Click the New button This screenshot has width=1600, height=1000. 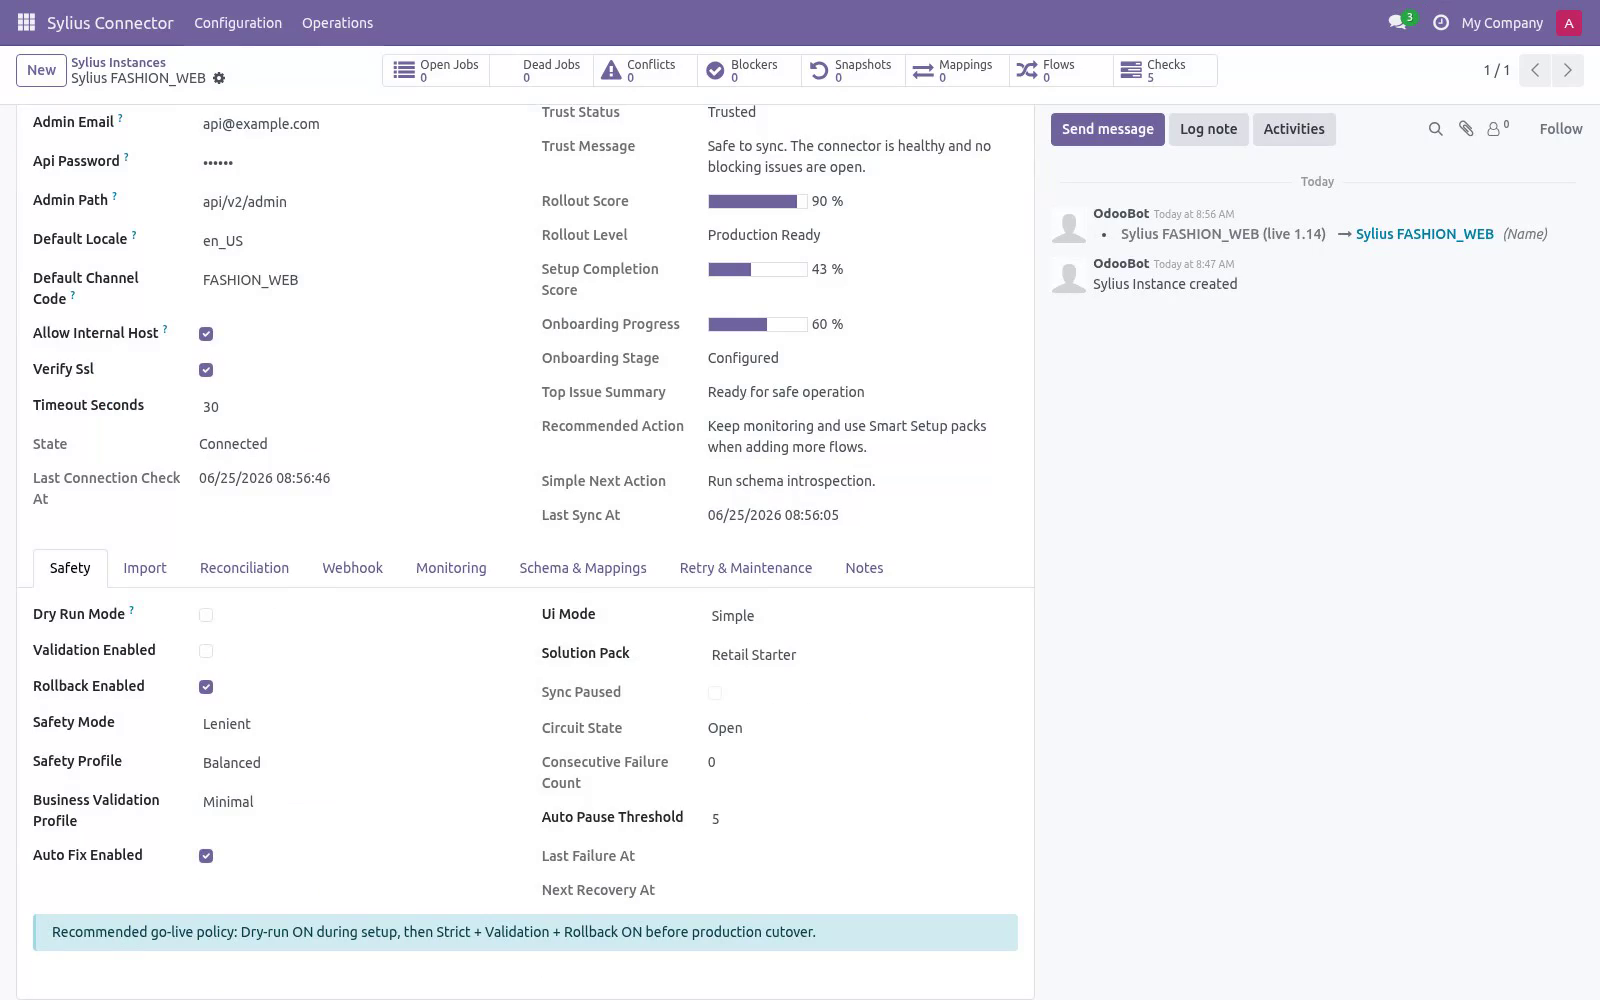point(41,70)
